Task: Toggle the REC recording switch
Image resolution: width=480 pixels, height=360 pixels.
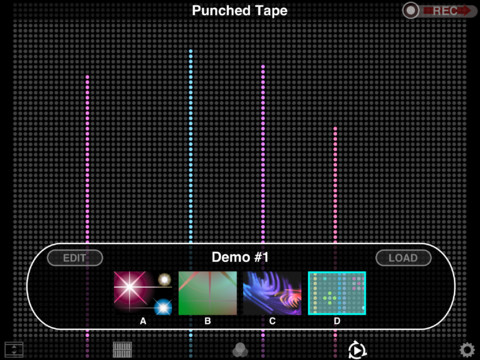Action: 439,11
